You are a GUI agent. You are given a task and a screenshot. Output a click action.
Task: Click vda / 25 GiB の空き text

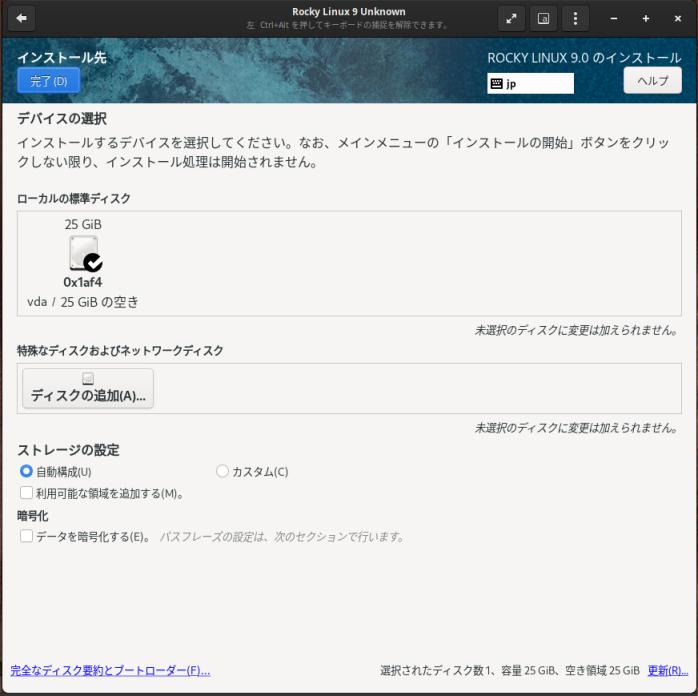pyautogui.click(x=83, y=302)
